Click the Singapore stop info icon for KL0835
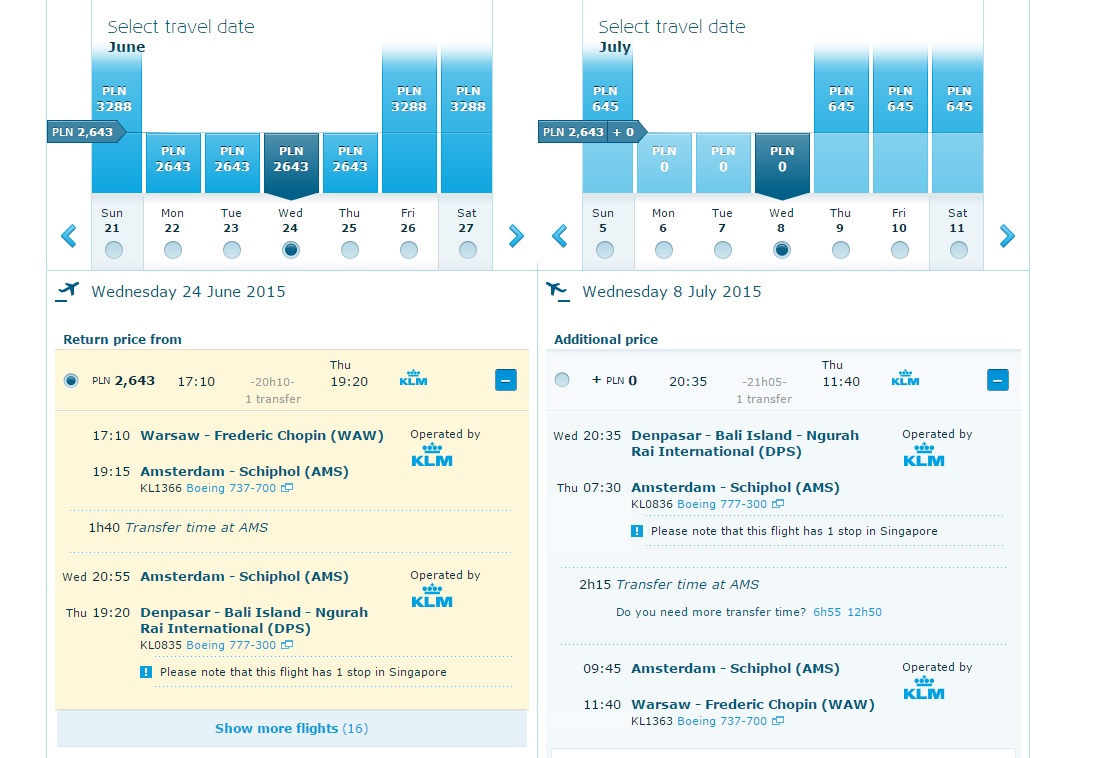Screen dimensions: 1119x758 [x=146, y=672]
